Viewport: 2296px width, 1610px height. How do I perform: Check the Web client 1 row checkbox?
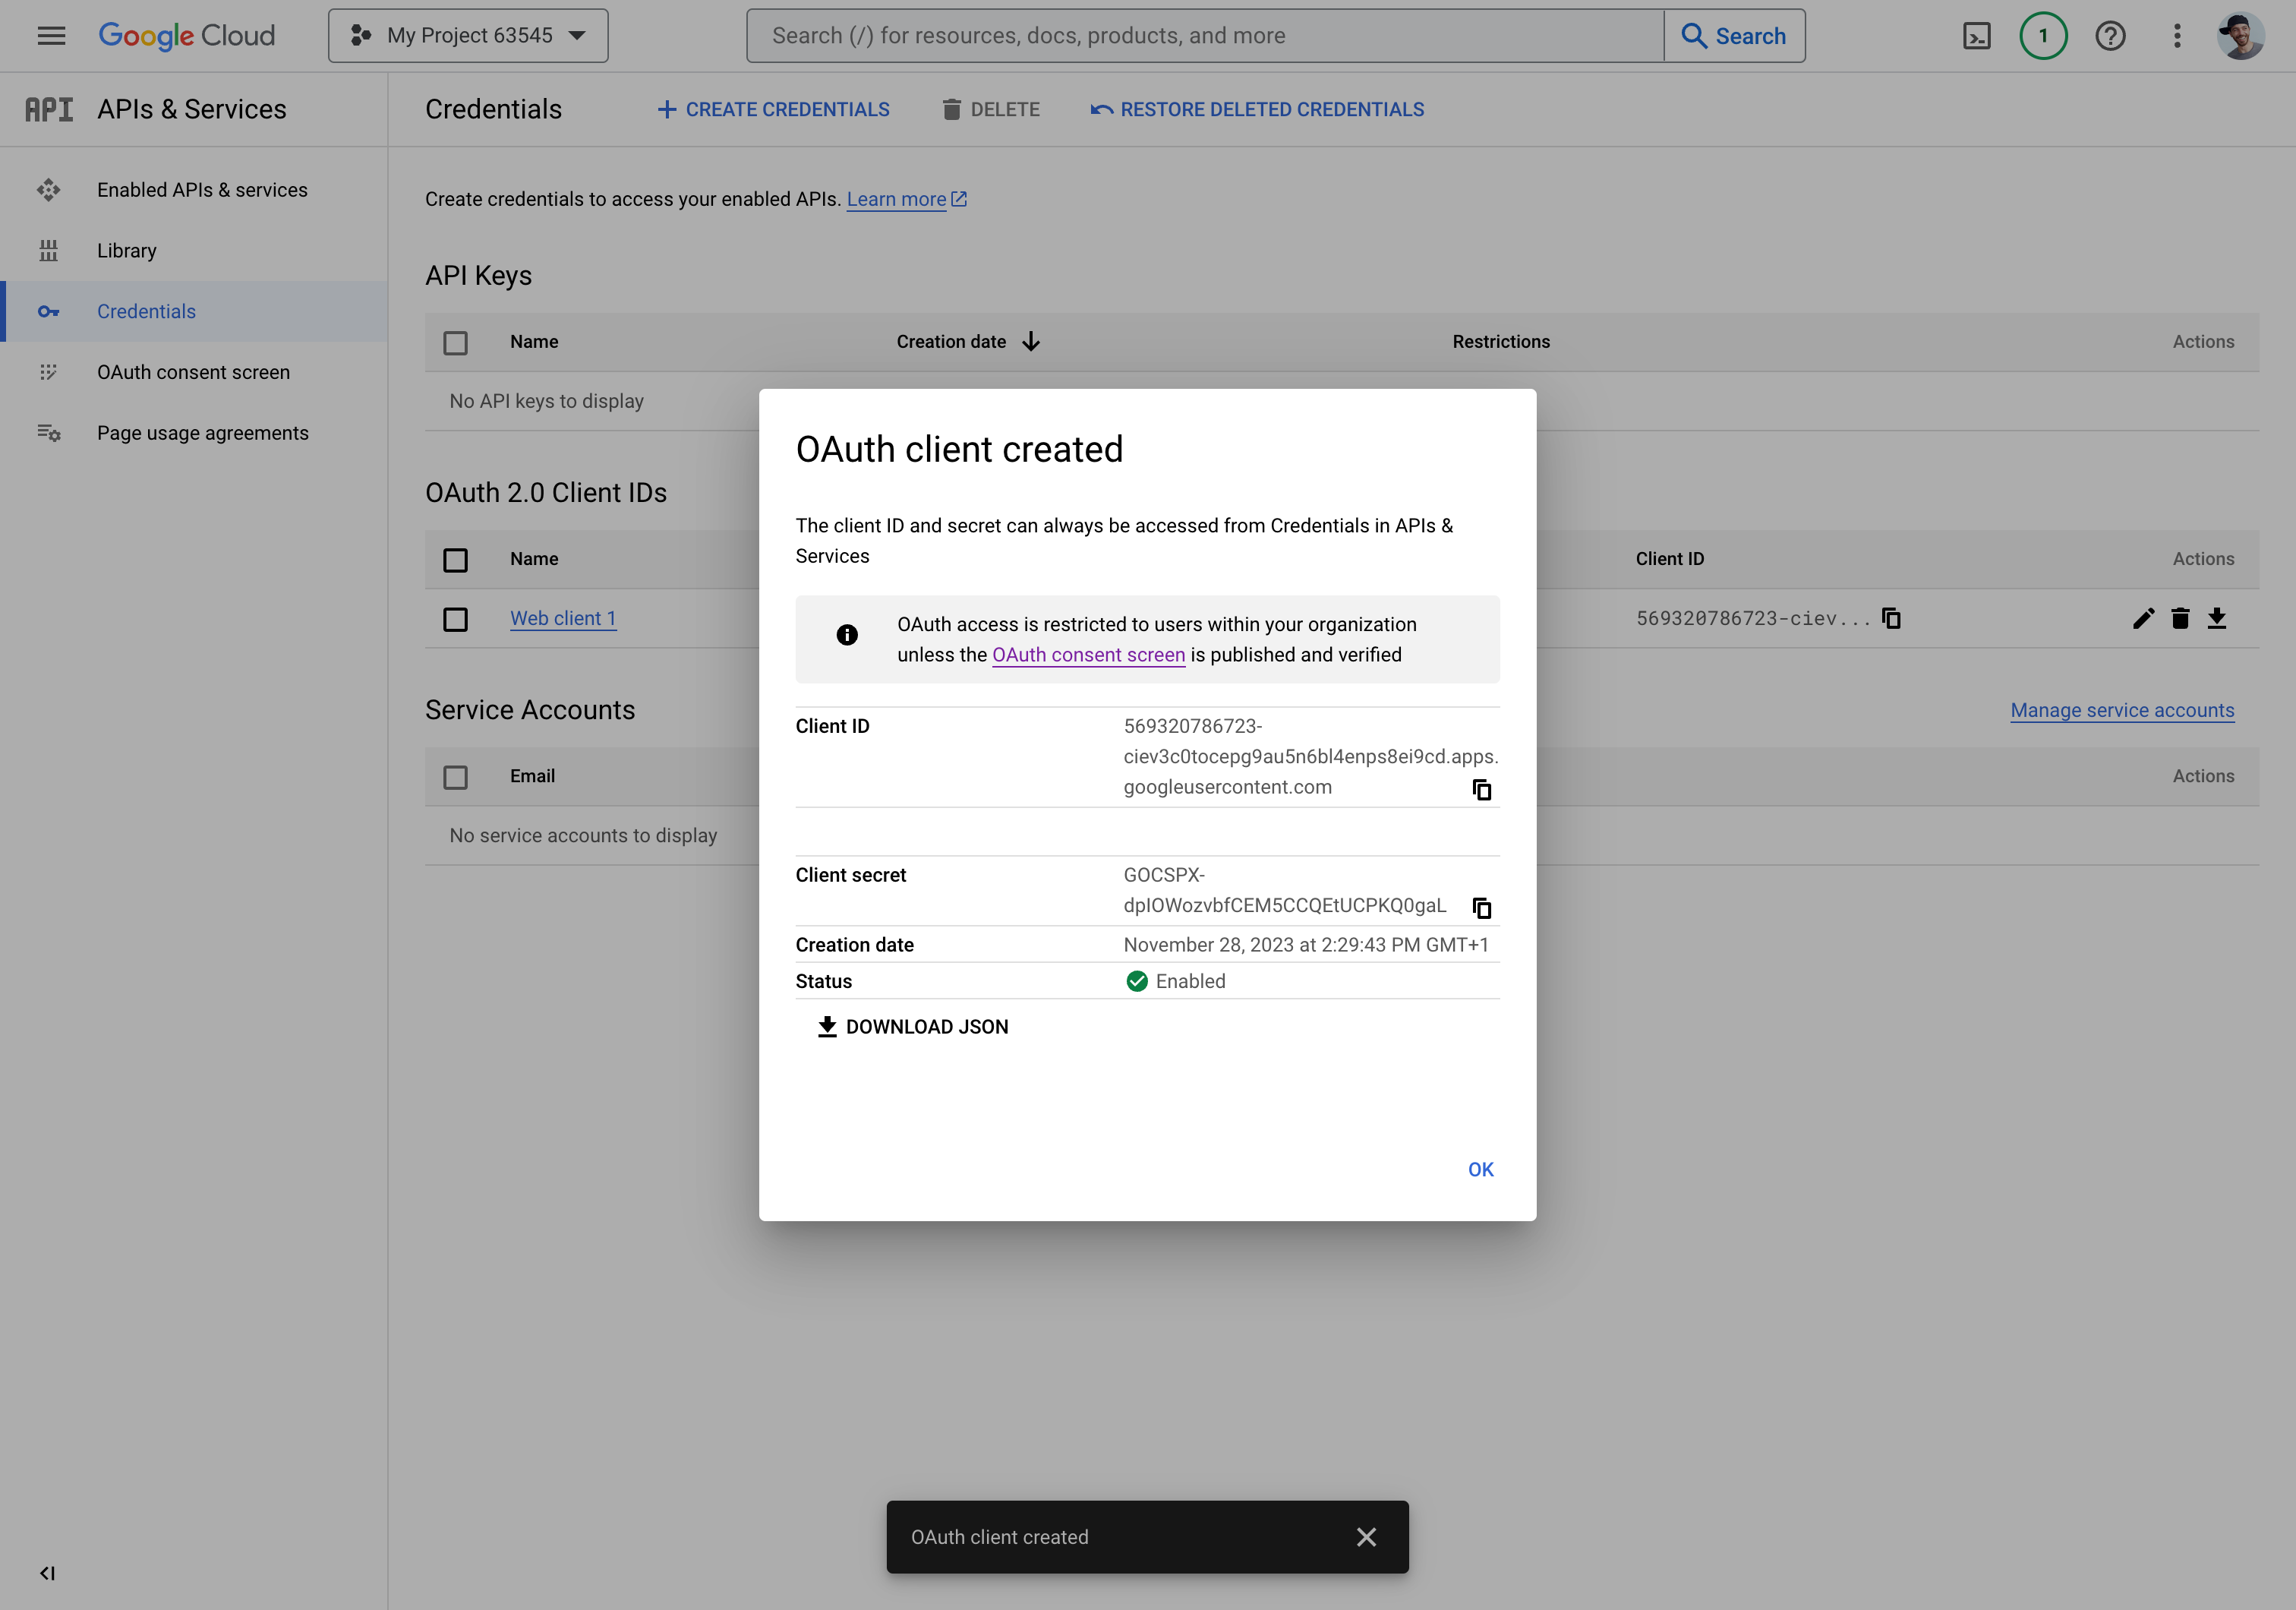[x=455, y=619]
